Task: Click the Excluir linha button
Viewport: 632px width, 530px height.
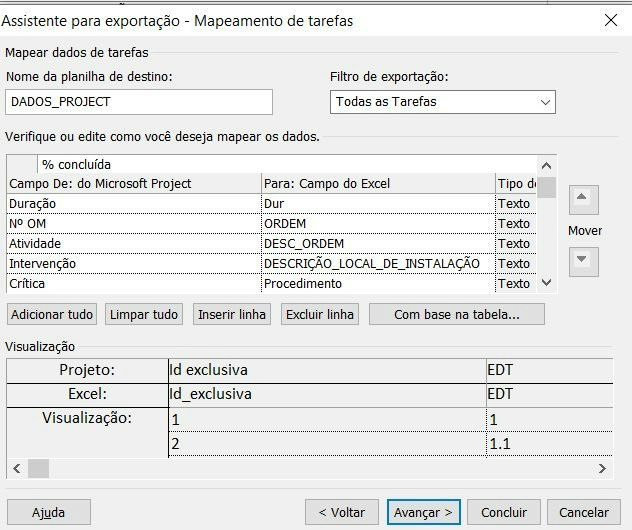Action: pyautogui.click(x=320, y=314)
